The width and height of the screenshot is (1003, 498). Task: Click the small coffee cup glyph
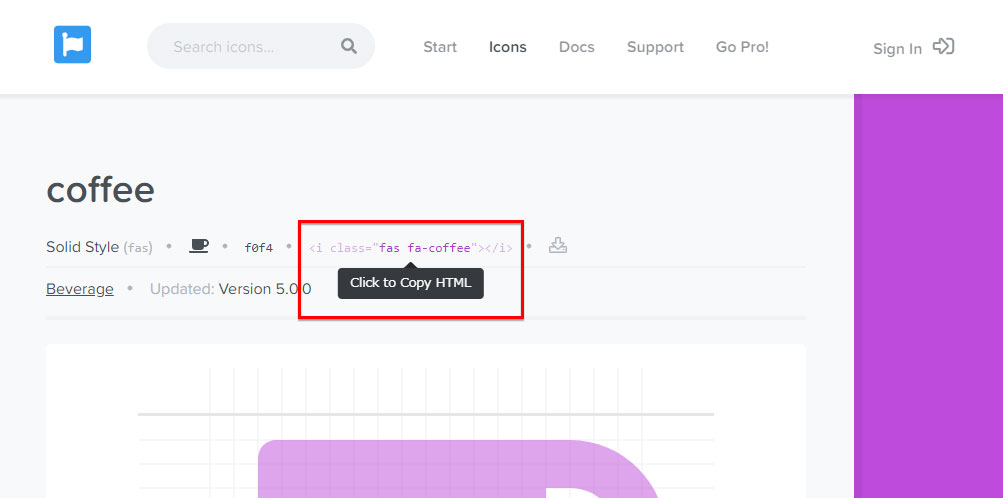pos(199,246)
